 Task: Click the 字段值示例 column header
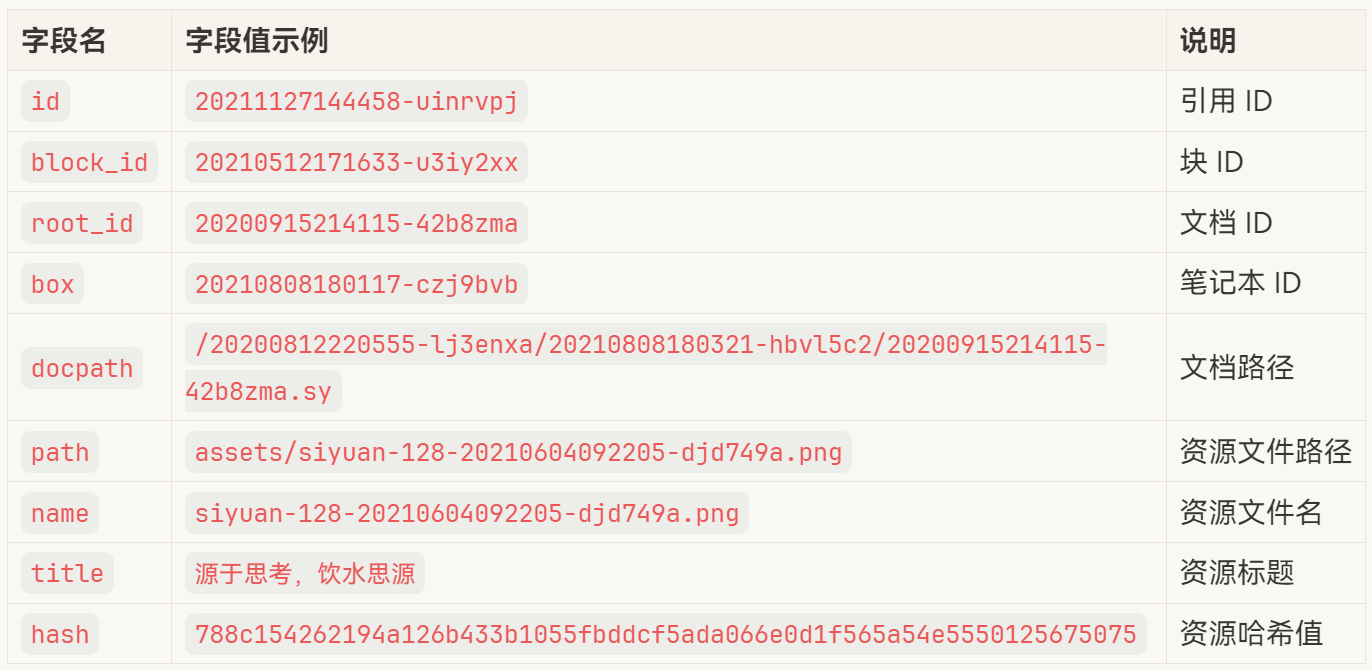click(x=257, y=41)
